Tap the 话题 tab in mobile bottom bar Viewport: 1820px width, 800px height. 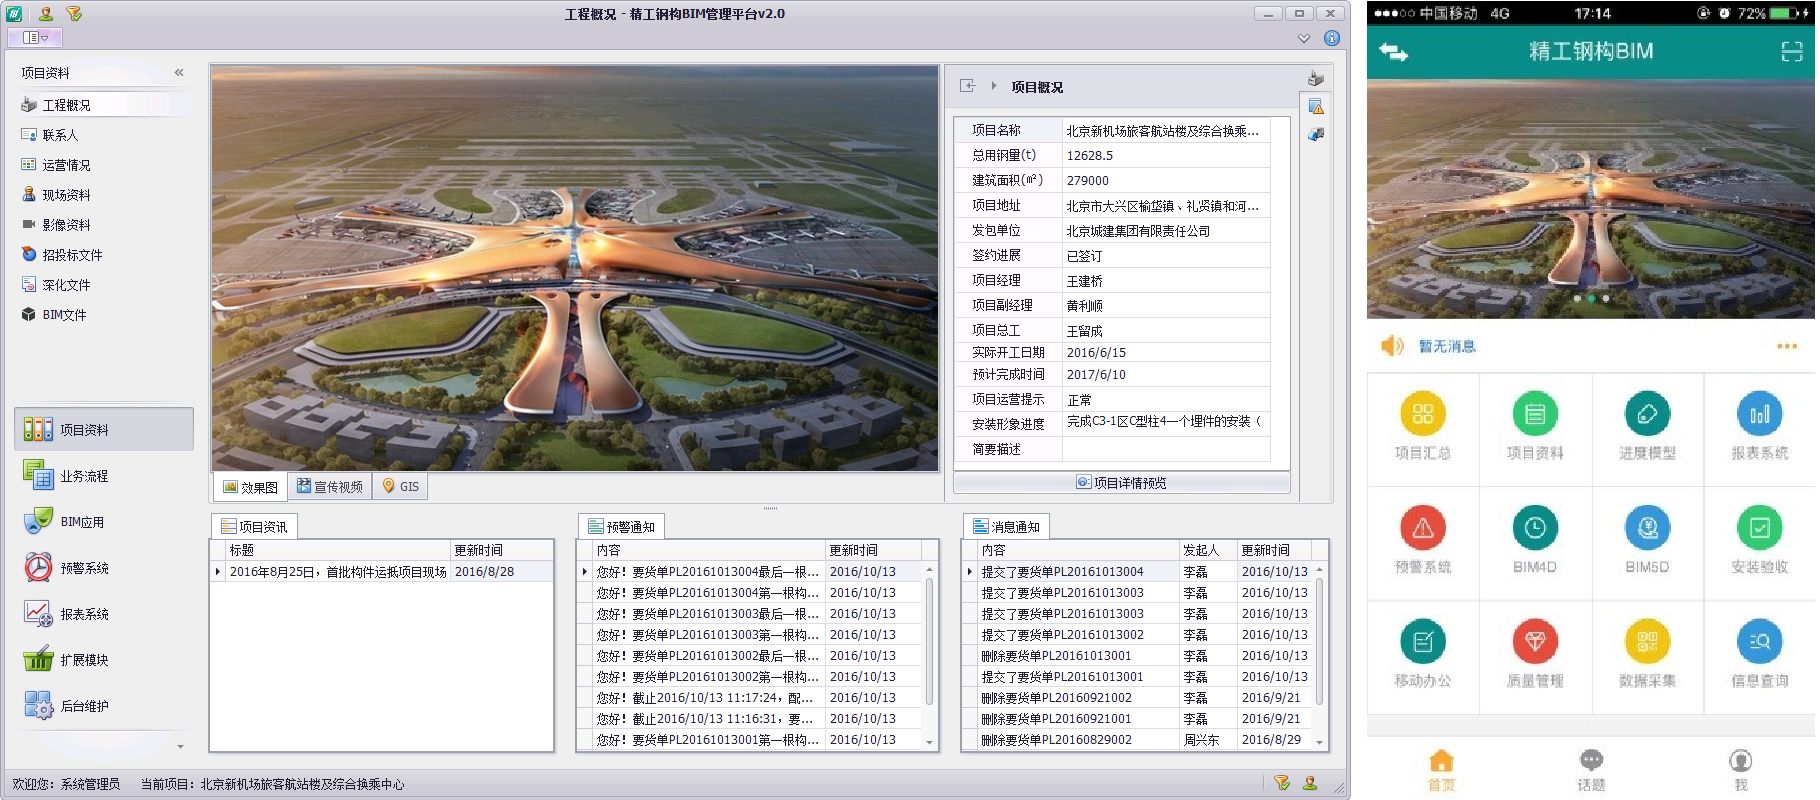point(1591,770)
